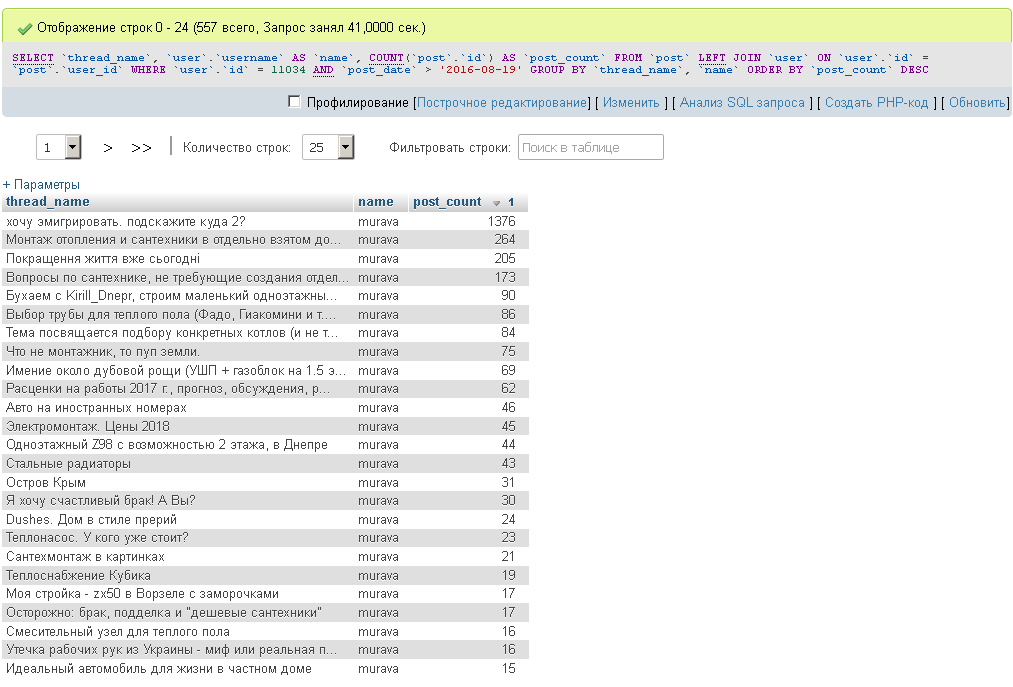
Task: Open the Анализ SQL запроса link
Action: pos(742,103)
